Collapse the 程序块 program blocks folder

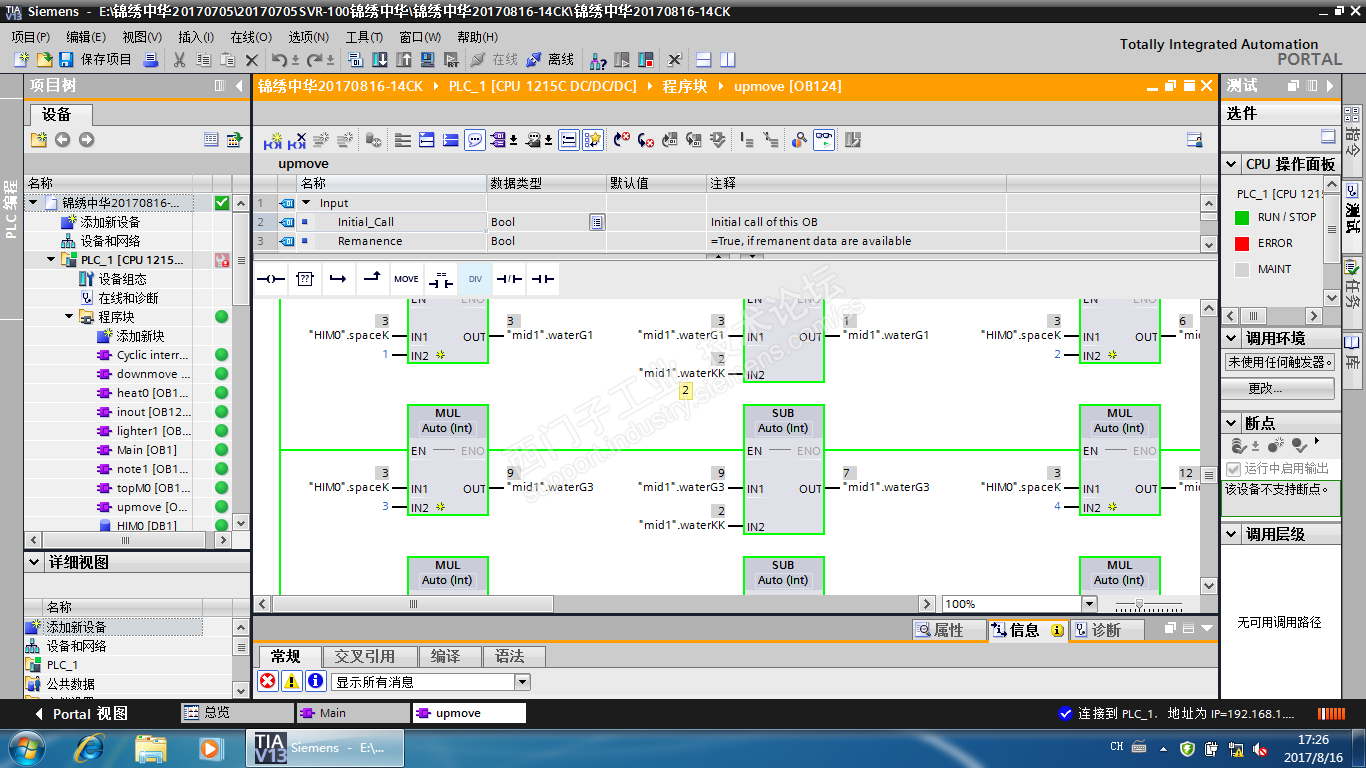70,317
